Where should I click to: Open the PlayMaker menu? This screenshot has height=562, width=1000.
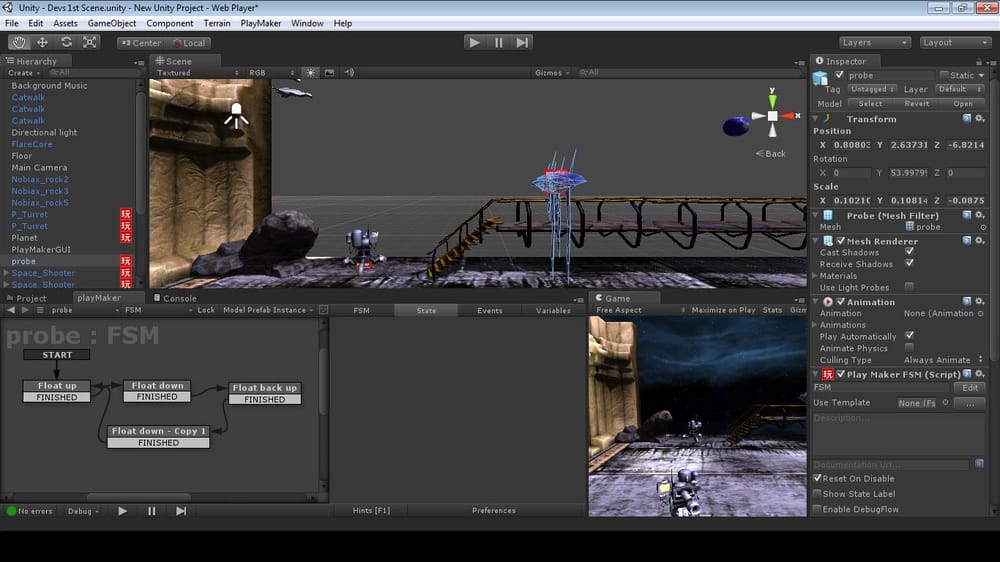(260, 24)
